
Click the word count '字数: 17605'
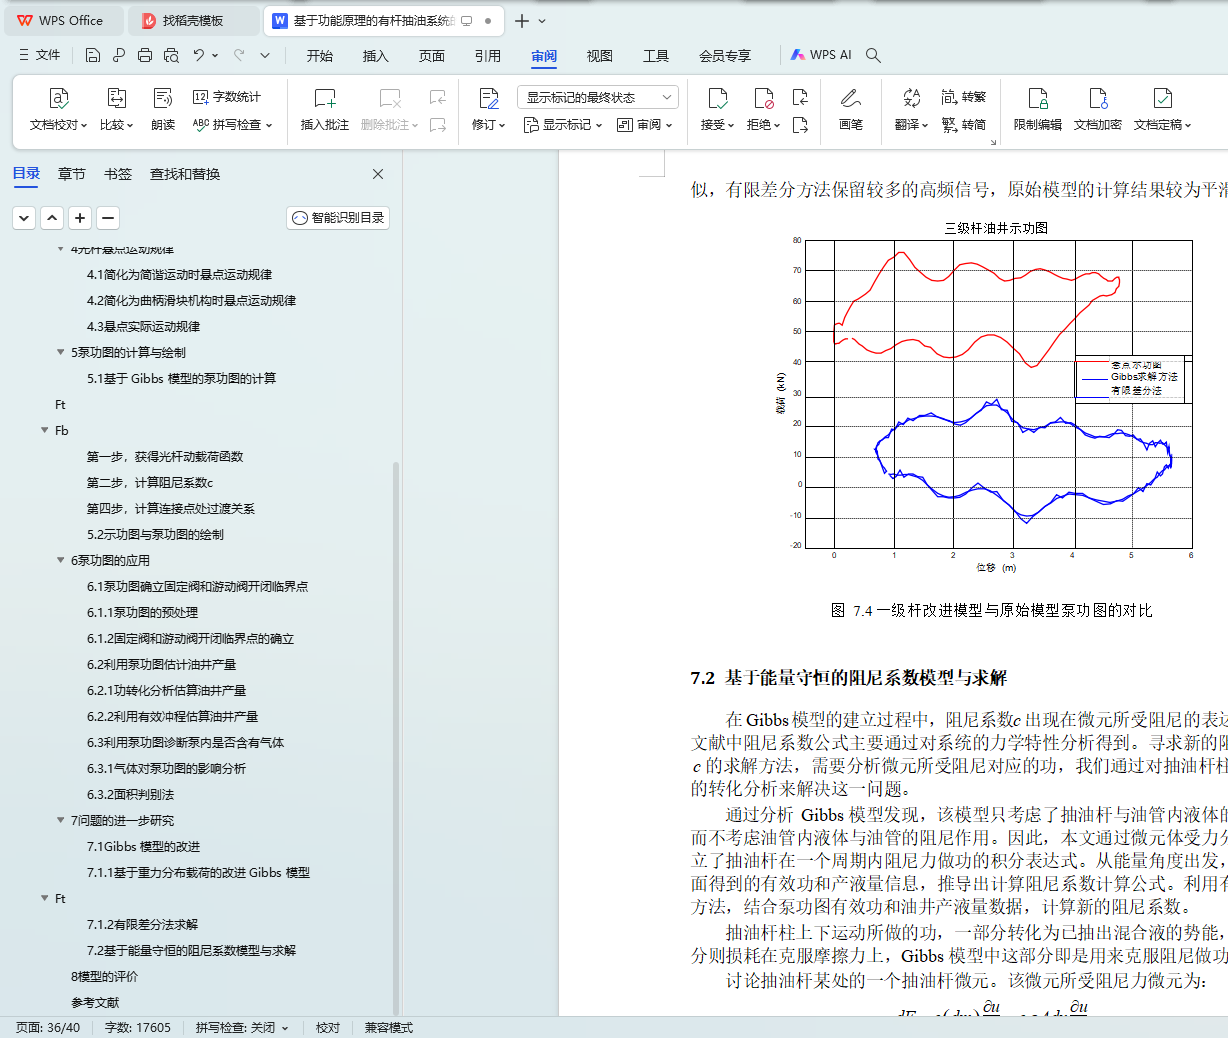(138, 1027)
